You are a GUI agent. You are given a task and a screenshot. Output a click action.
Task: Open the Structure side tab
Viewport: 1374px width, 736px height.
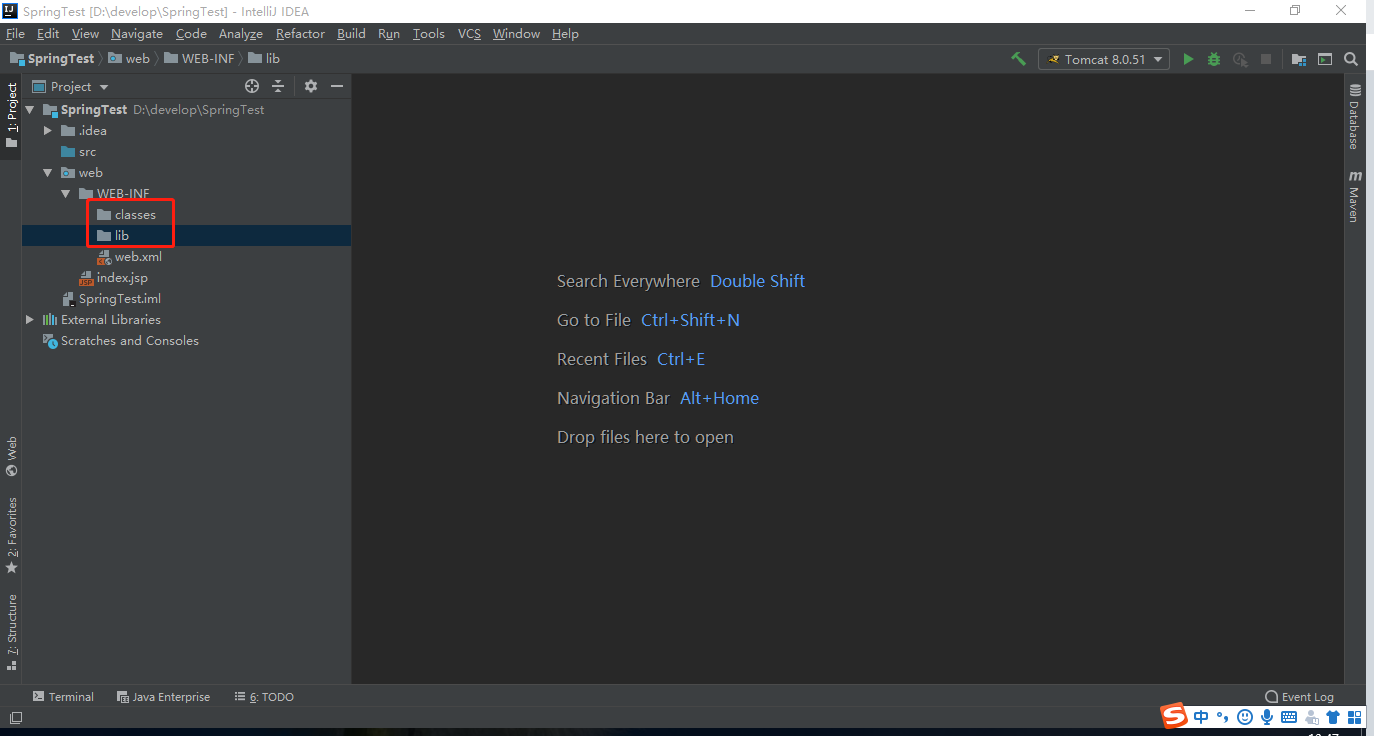(x=11, y=632)
